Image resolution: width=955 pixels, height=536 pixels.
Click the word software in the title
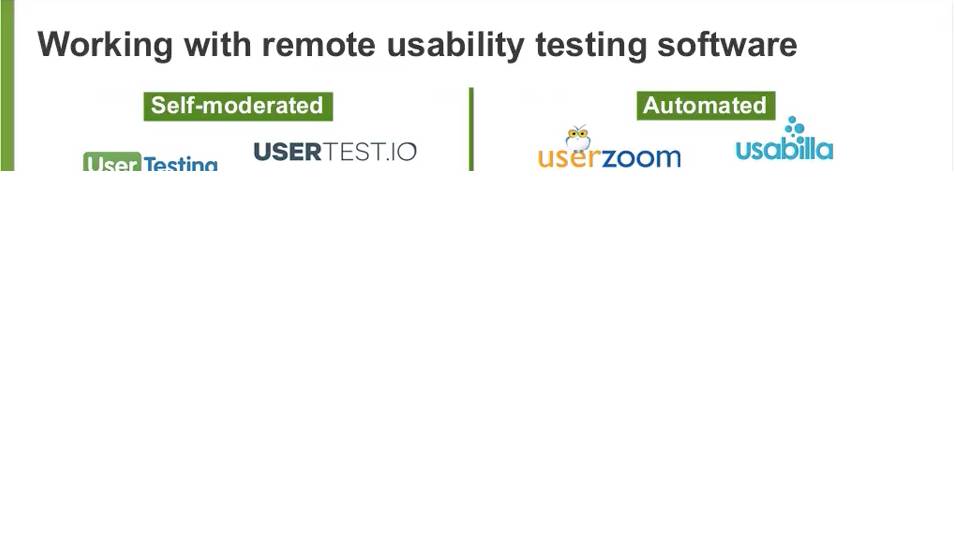(x=727, y=44)
